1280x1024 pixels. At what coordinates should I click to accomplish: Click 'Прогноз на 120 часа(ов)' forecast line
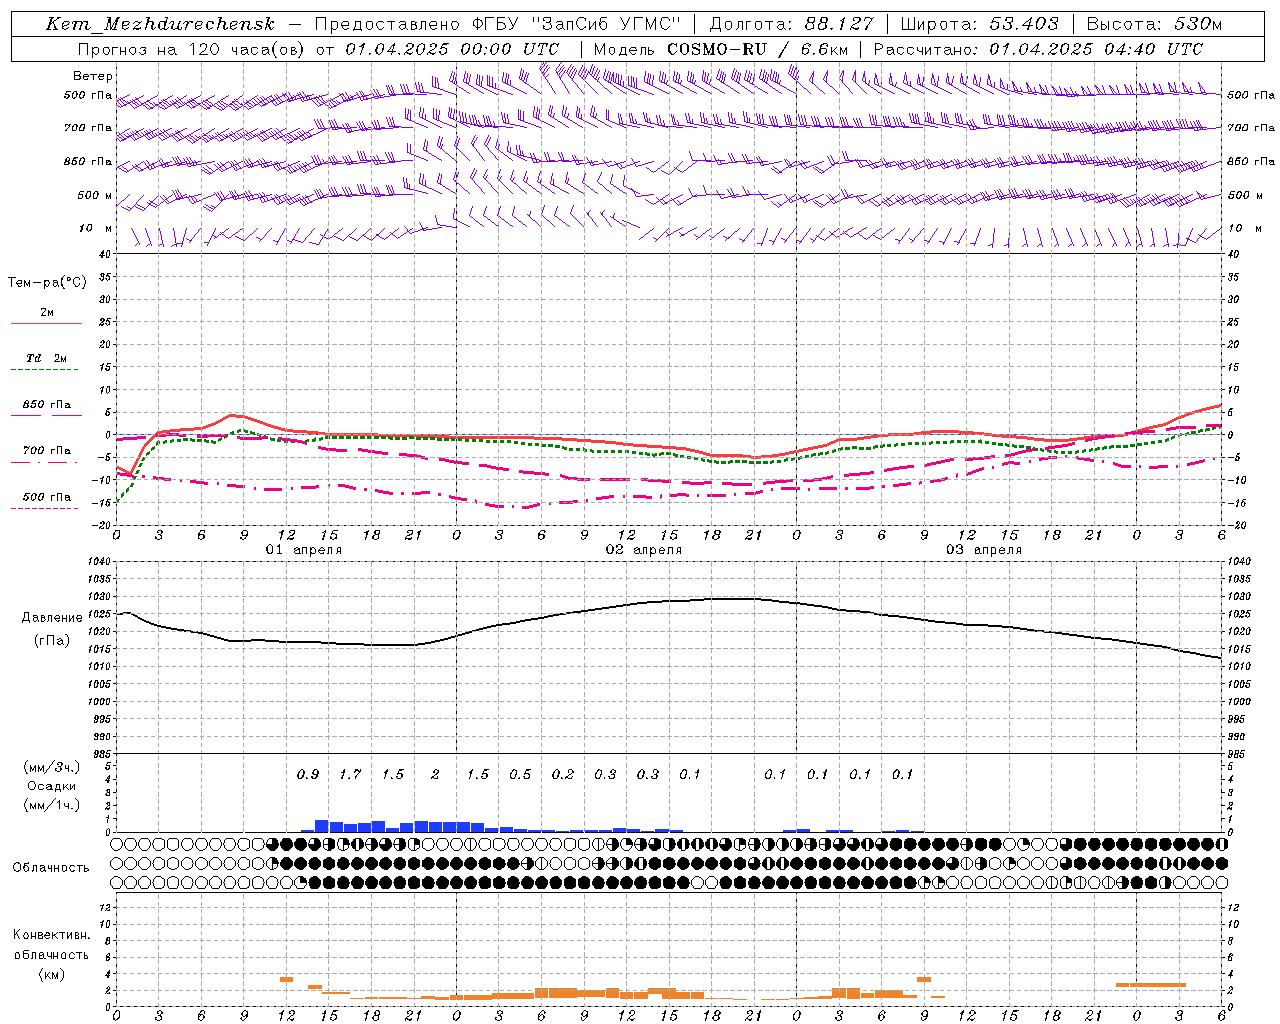coord(193,49)
